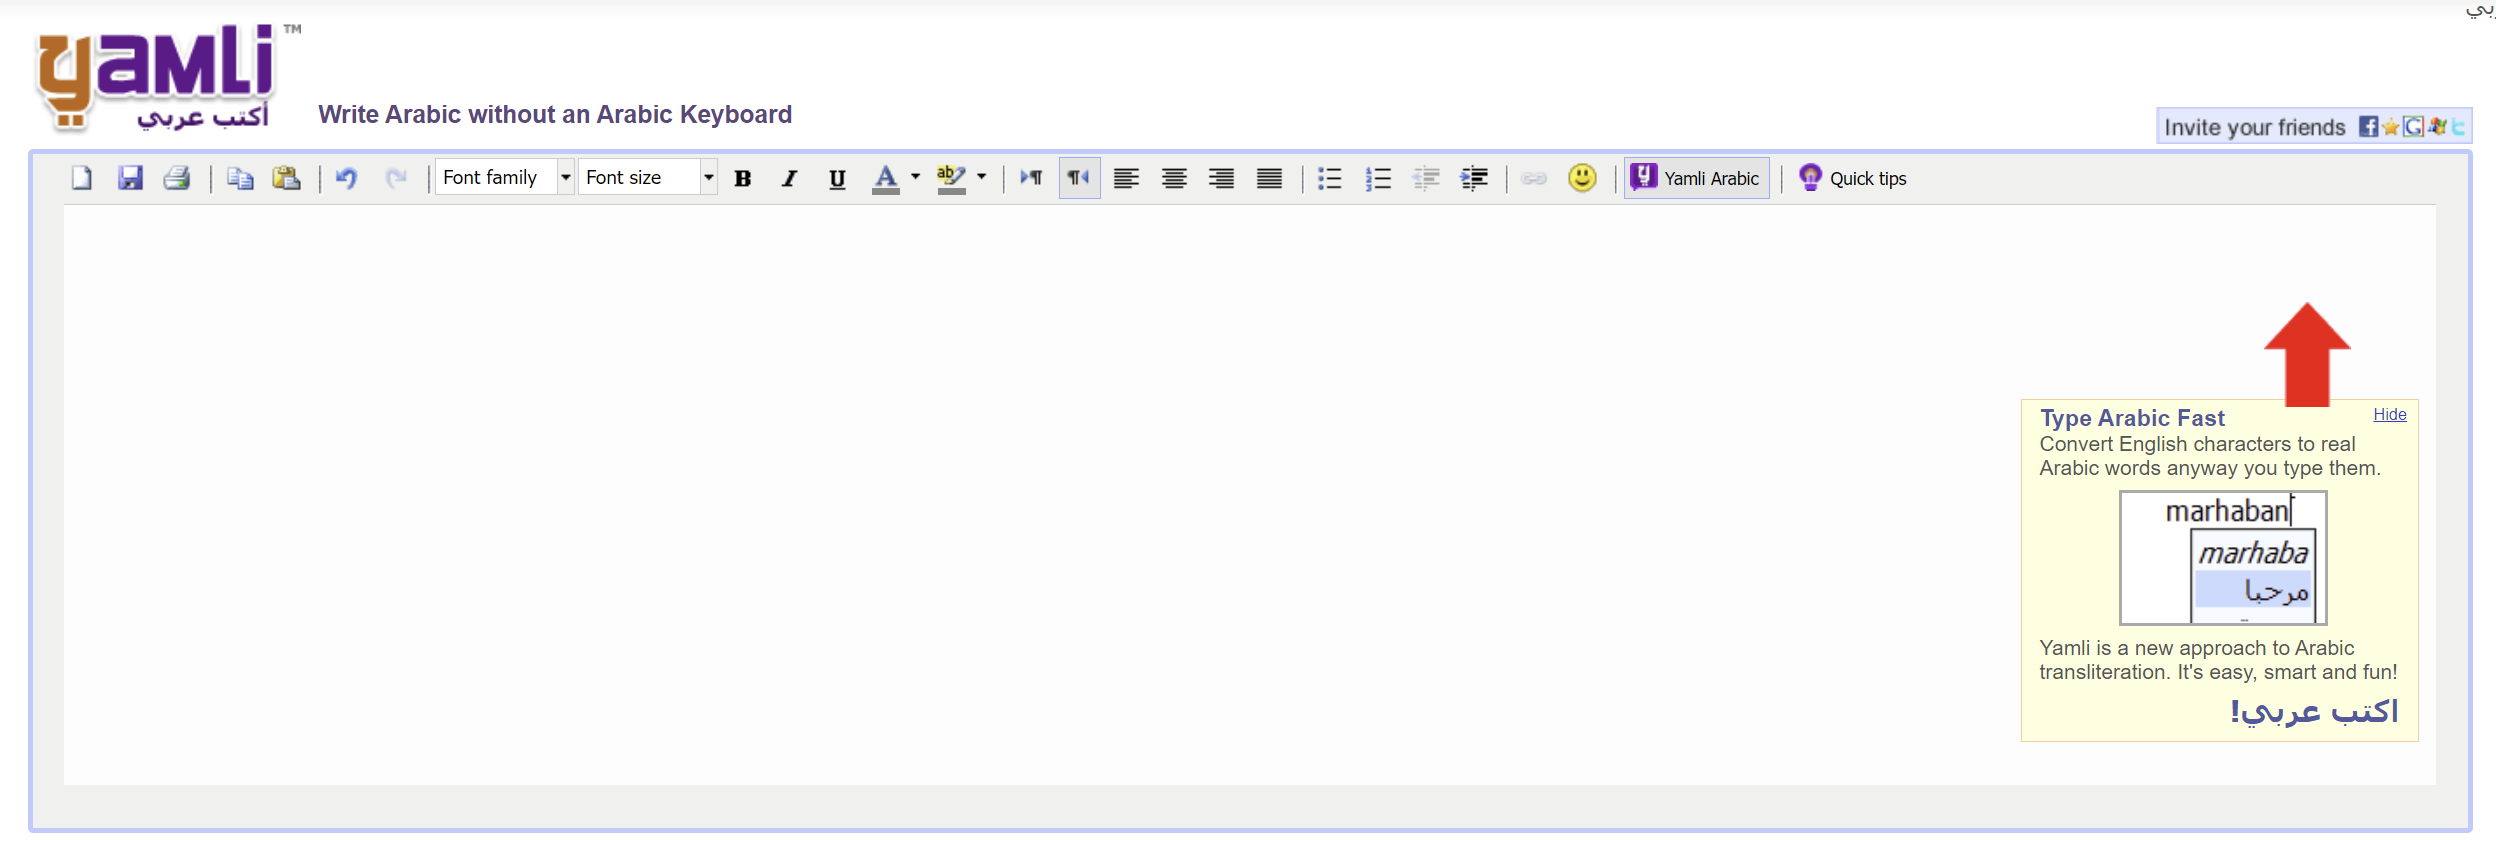This screenshot has height=841, width=2496.
Task: Print the document
Action: pyautogui.click(x=177, y=178)
